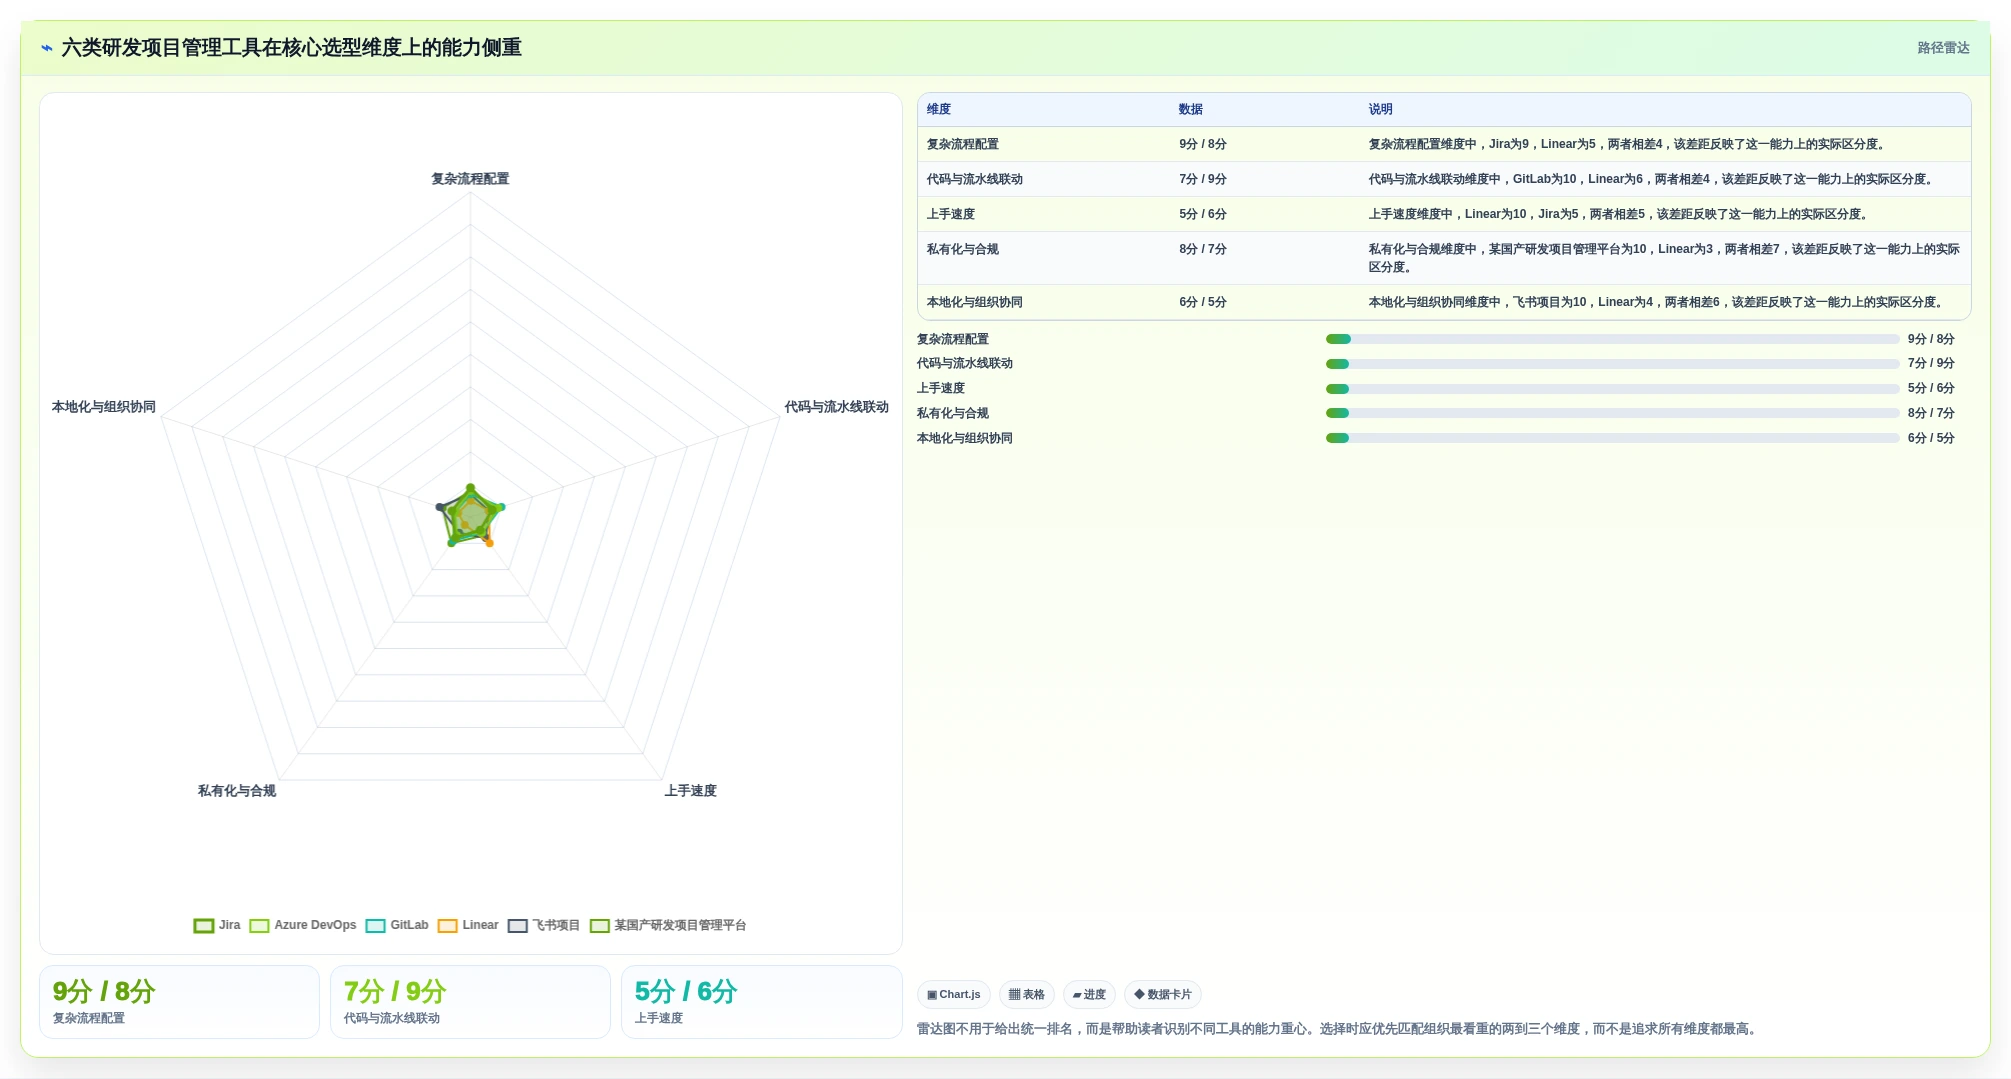Screen dimensions: 2011x1079
Task: Click table value 7分 / 9分
Action: tap(1203, 180)
